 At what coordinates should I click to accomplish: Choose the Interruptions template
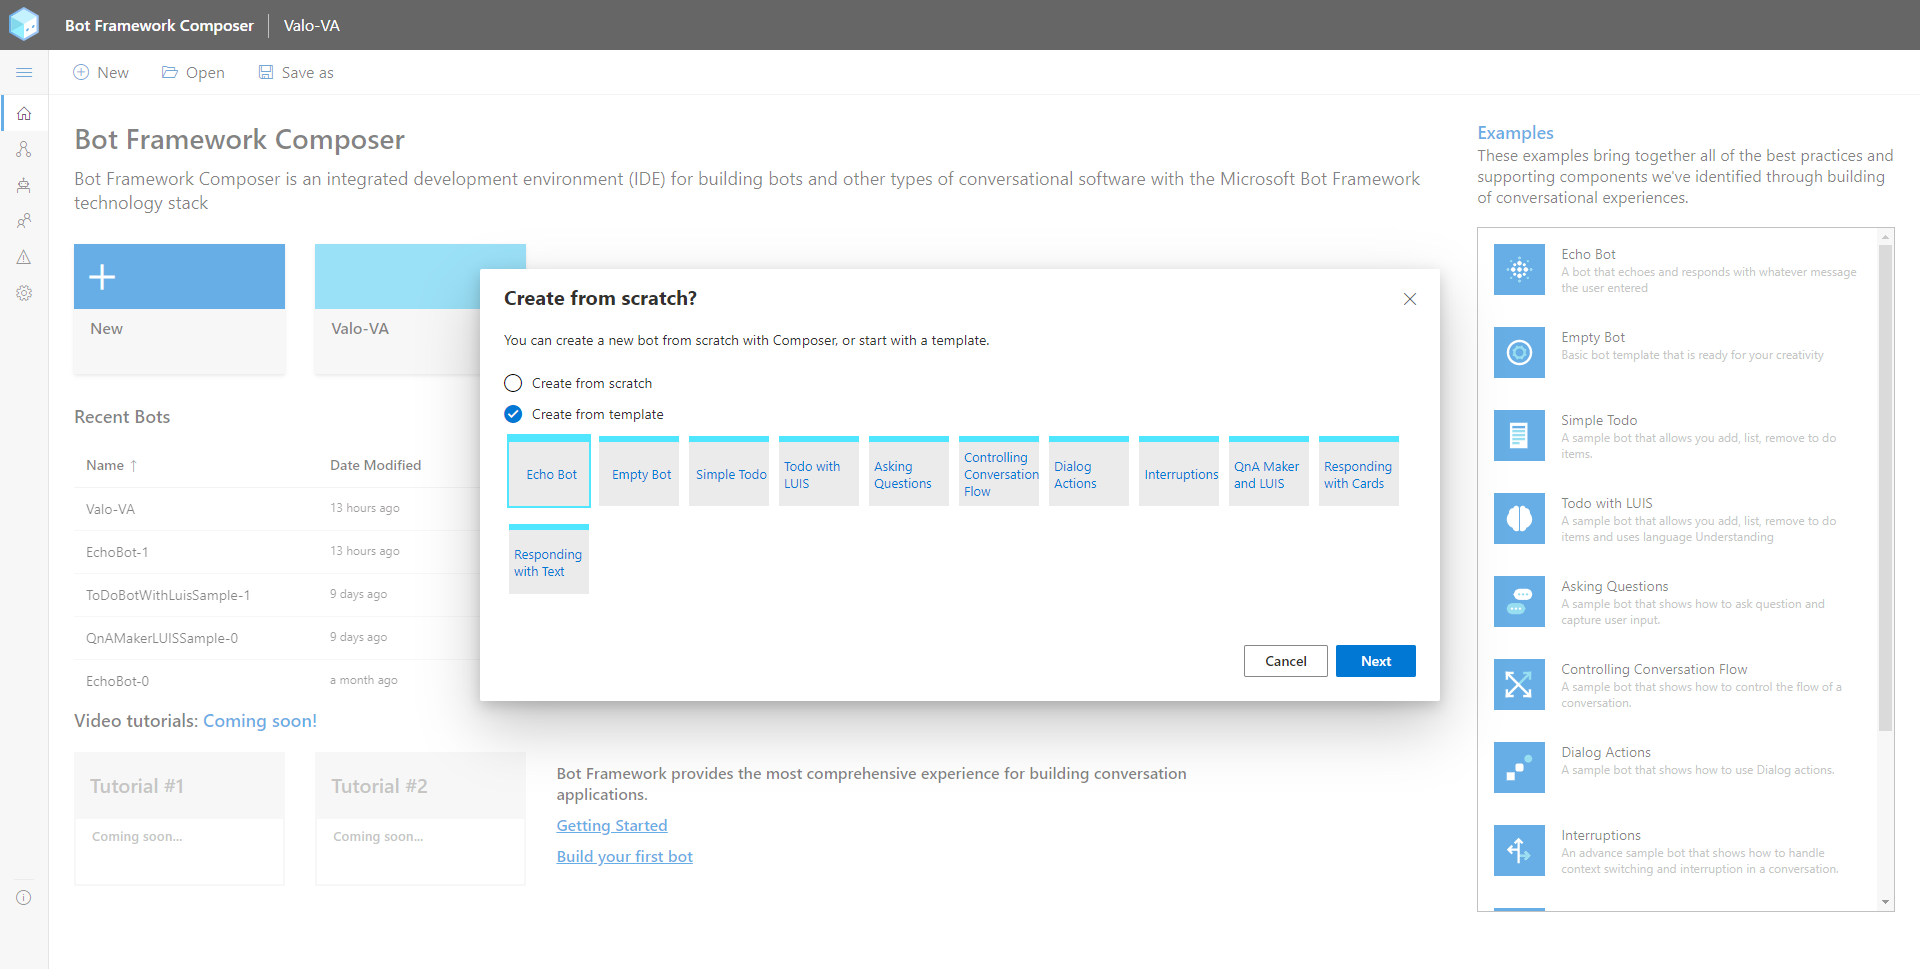[1179, 471]
